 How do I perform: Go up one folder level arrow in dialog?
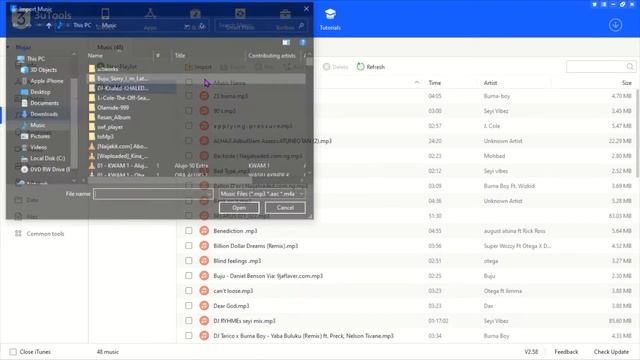(x=49, y=26)
